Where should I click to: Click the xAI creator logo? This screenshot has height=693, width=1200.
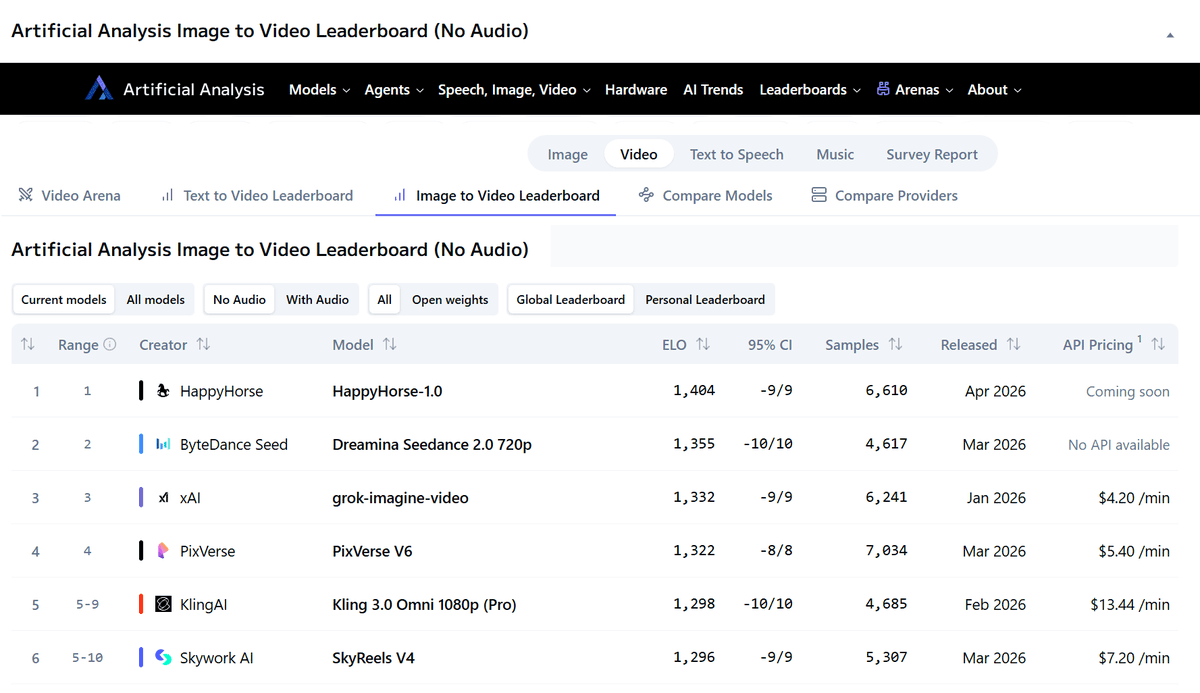click(x=164, y=498)
